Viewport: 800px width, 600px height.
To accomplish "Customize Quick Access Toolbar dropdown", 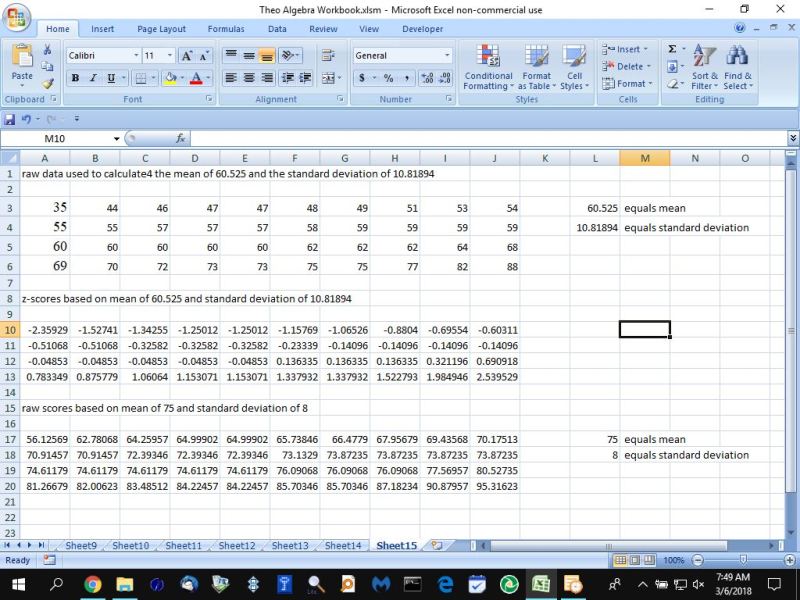I will (77, 119).
